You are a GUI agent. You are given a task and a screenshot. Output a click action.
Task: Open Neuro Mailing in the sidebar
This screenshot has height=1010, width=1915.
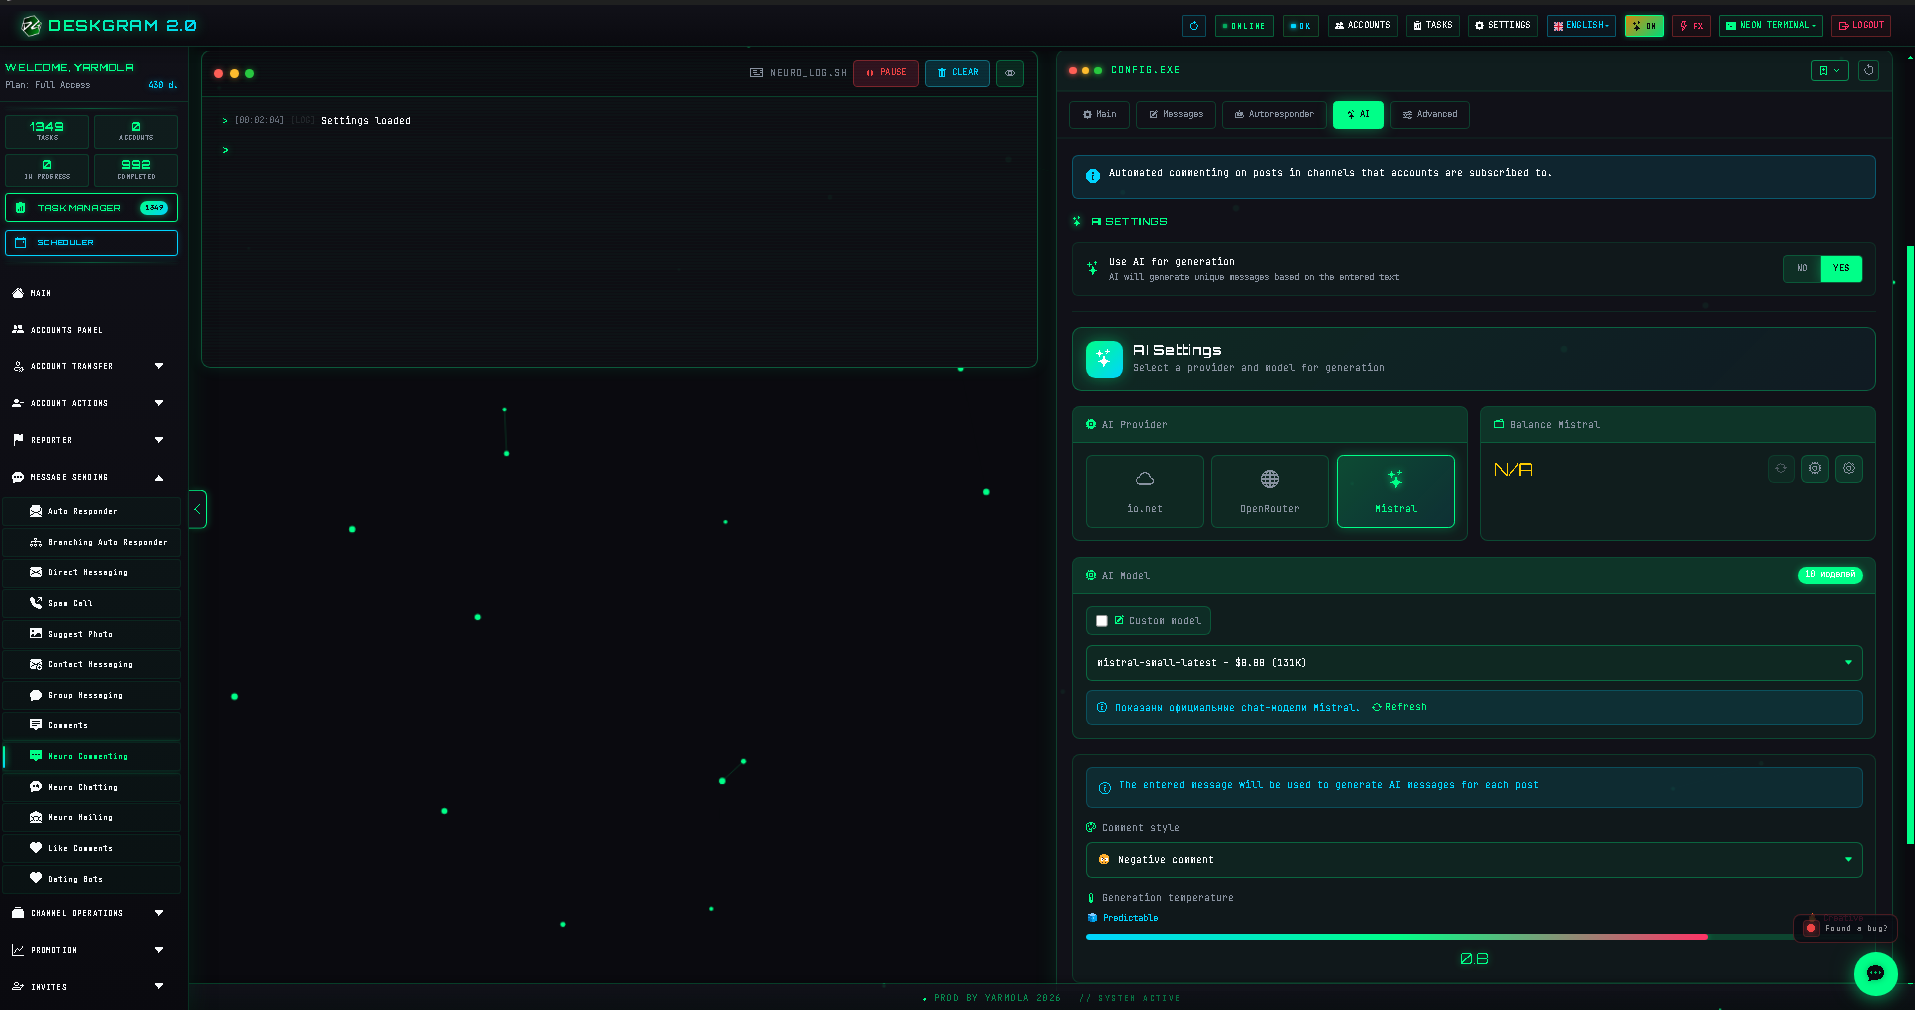[x=91, y=818]
